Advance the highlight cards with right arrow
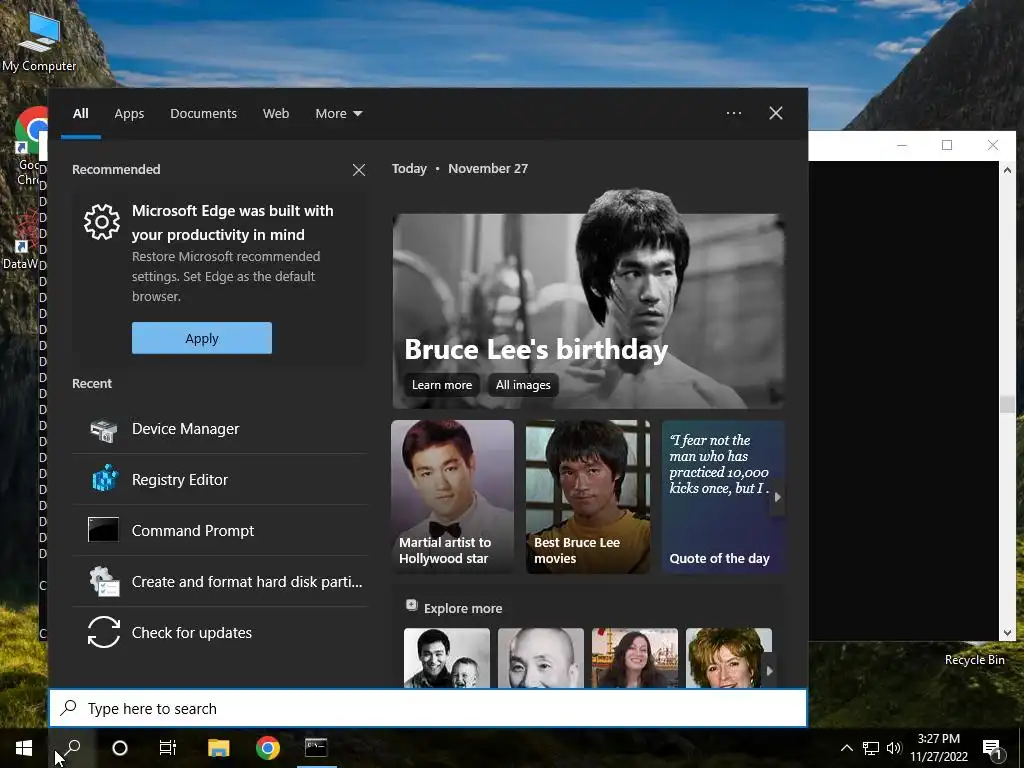Viewport: 1024px width, 768px height. [x=777, y=497]
